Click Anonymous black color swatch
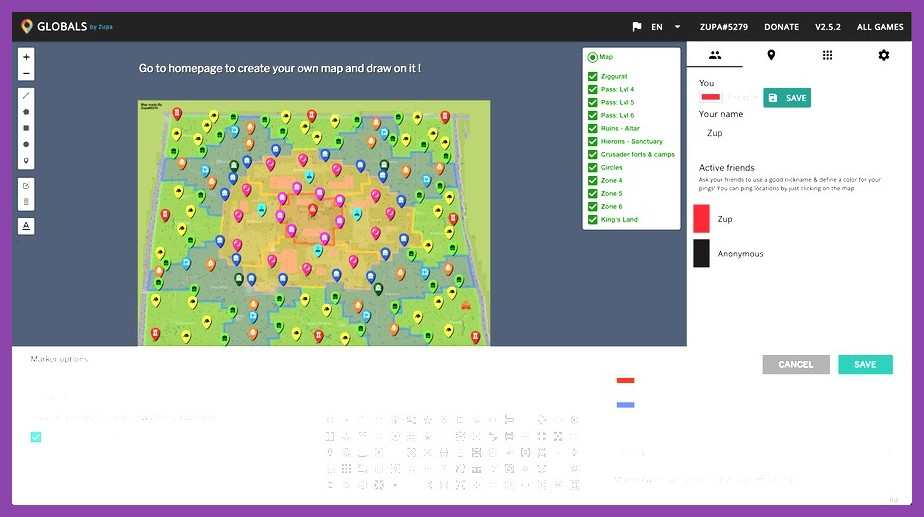 pos(701,253)
